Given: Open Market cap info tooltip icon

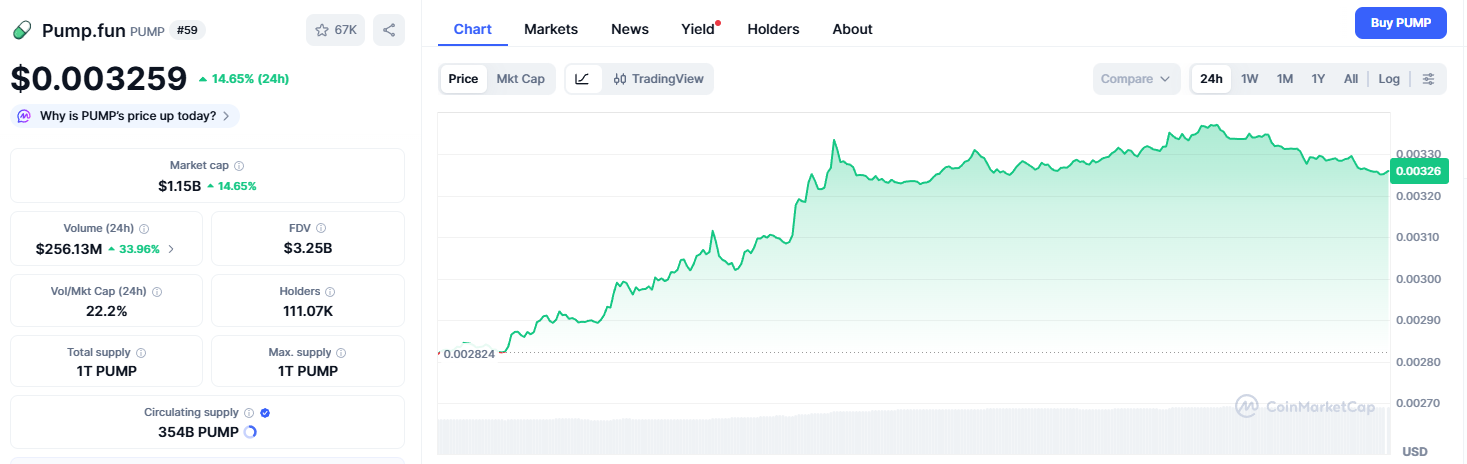Looking at the screenshot, I should (x=239, y=166).
